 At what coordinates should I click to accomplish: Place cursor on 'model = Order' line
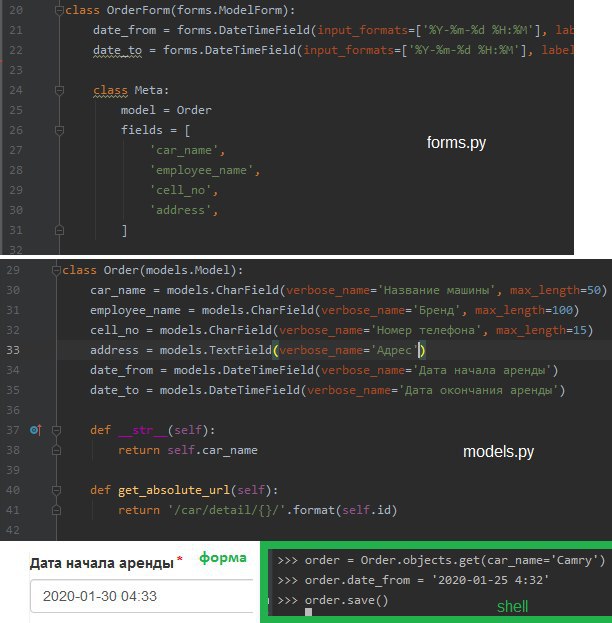[166, 110]
